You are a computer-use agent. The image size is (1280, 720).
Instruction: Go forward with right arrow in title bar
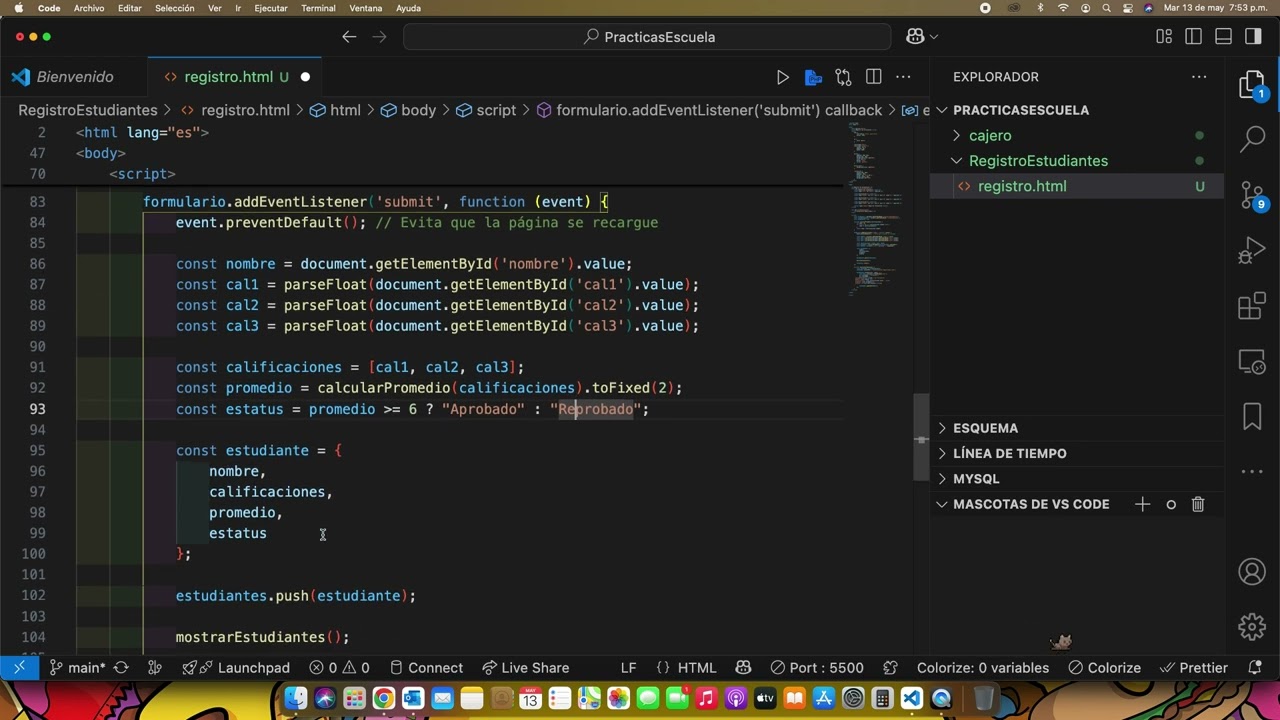coord(379,37)
